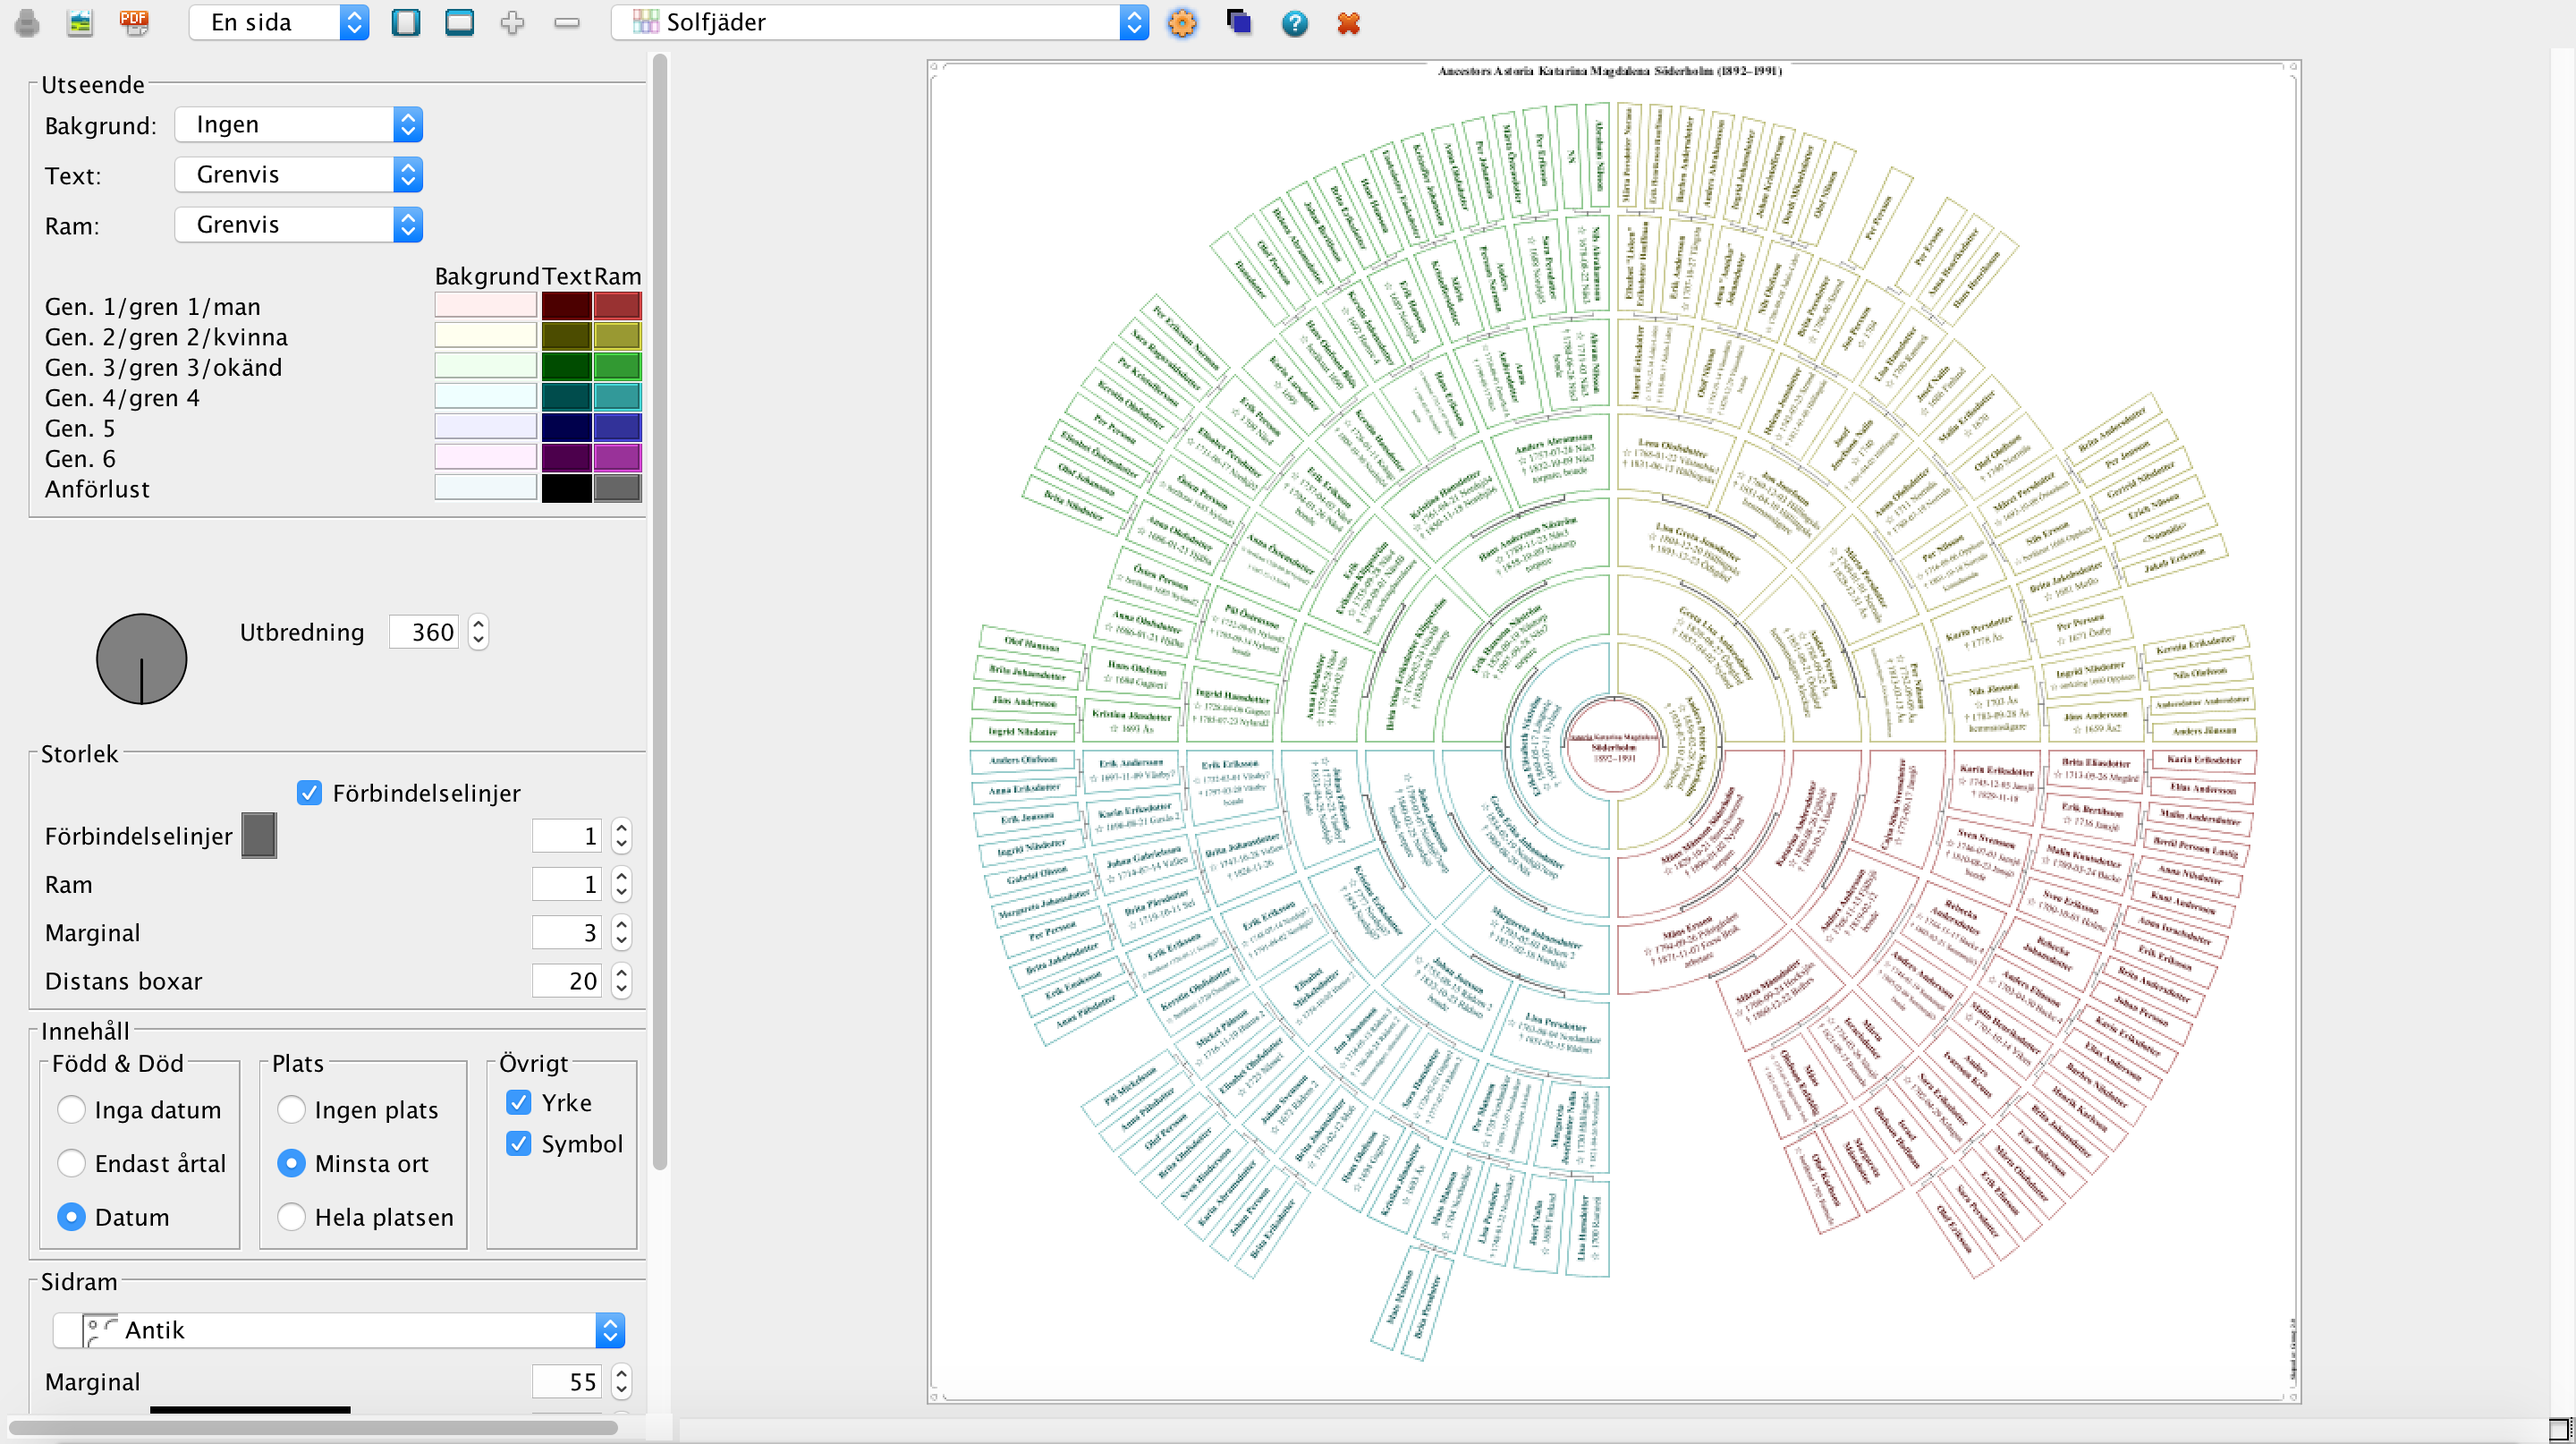Image resolution: width=2576 pixels, height=1444 pixels.
Task: Select the Endast årtal radio button
Action: [x=71, y=1163]
